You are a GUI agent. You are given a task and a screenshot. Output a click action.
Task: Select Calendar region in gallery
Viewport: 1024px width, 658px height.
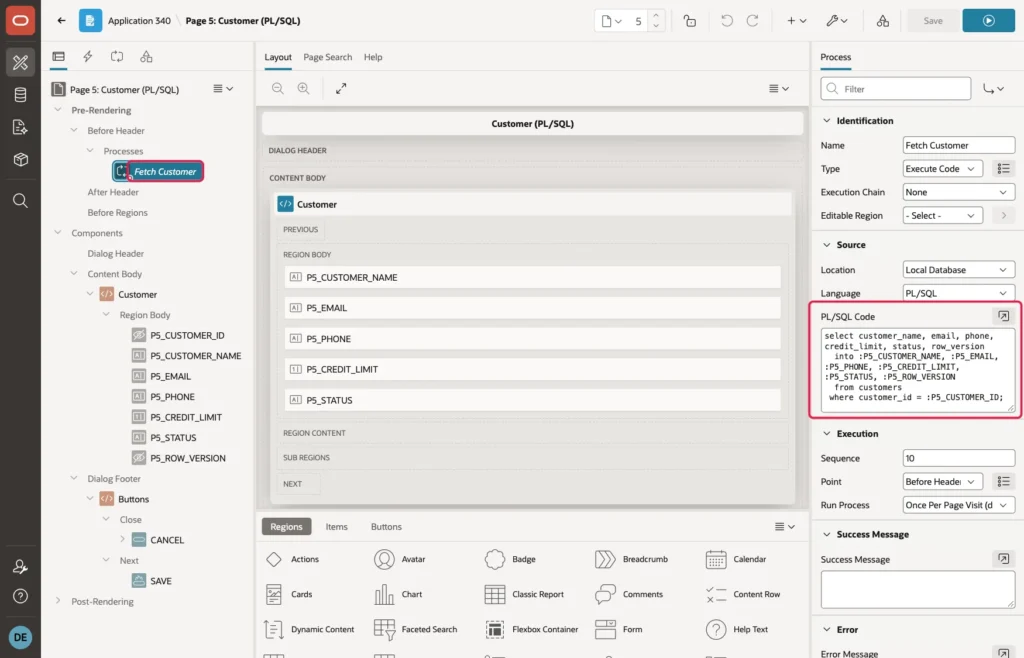[736, 559]
